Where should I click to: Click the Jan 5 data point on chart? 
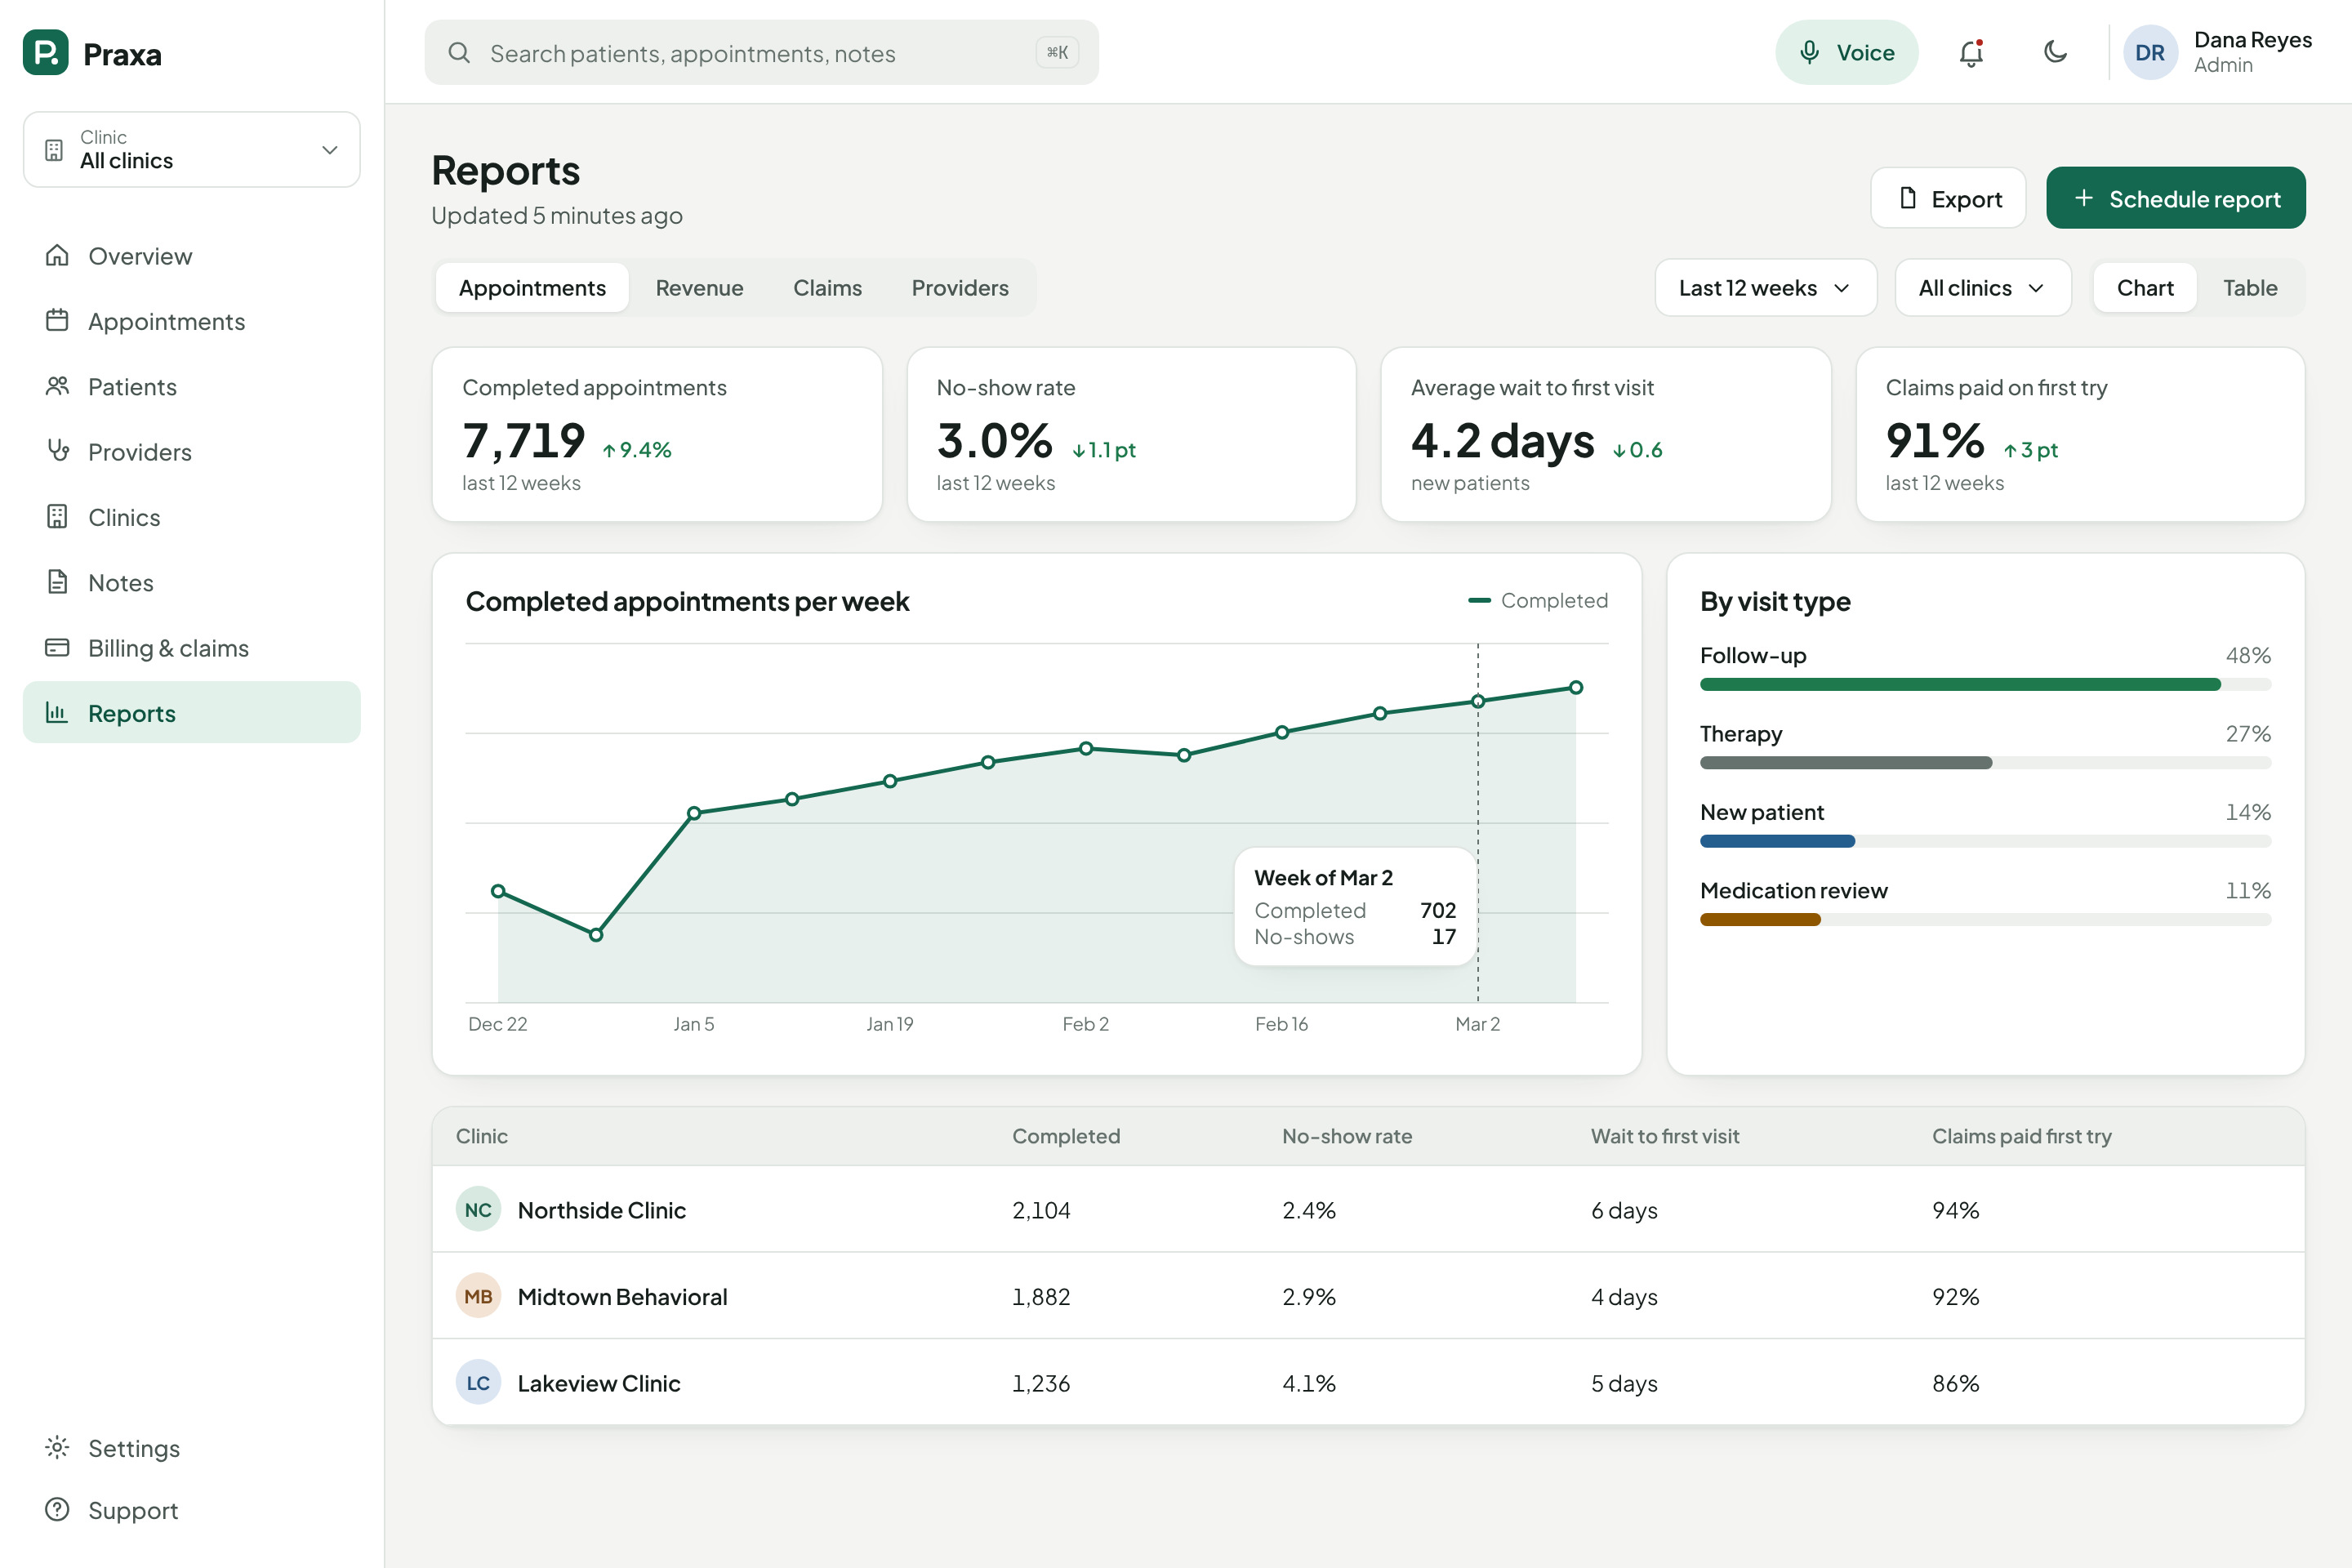point(693,813)
